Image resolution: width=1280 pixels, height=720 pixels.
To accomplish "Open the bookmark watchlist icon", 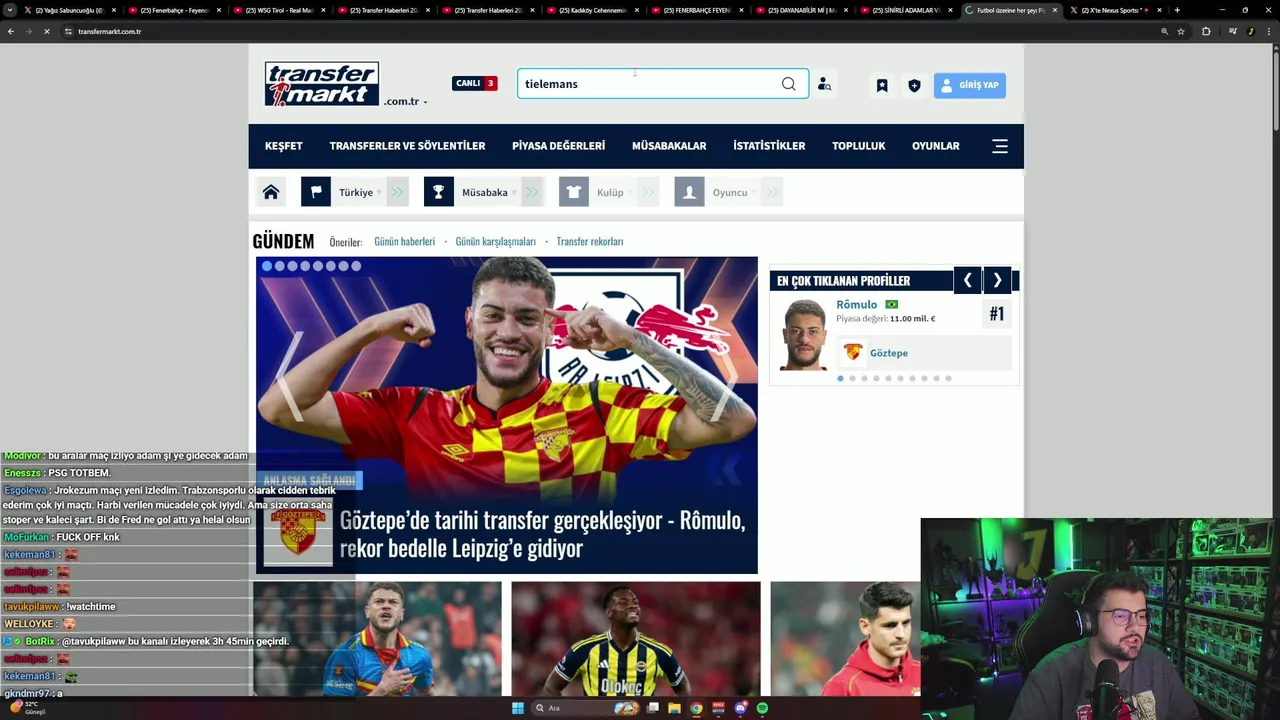I will (882, 85).
